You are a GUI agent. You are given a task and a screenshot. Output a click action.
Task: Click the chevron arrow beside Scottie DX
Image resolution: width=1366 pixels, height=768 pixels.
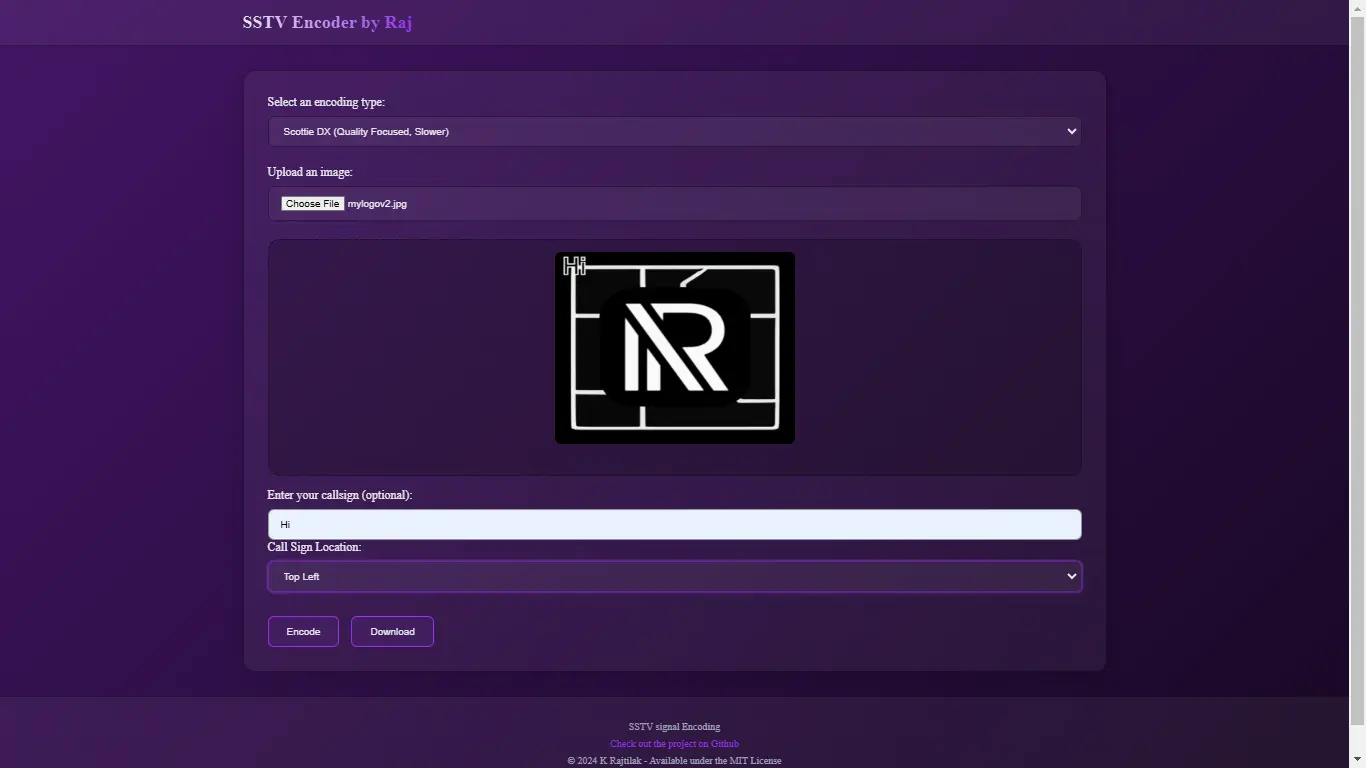click(x=1071, y=132)
